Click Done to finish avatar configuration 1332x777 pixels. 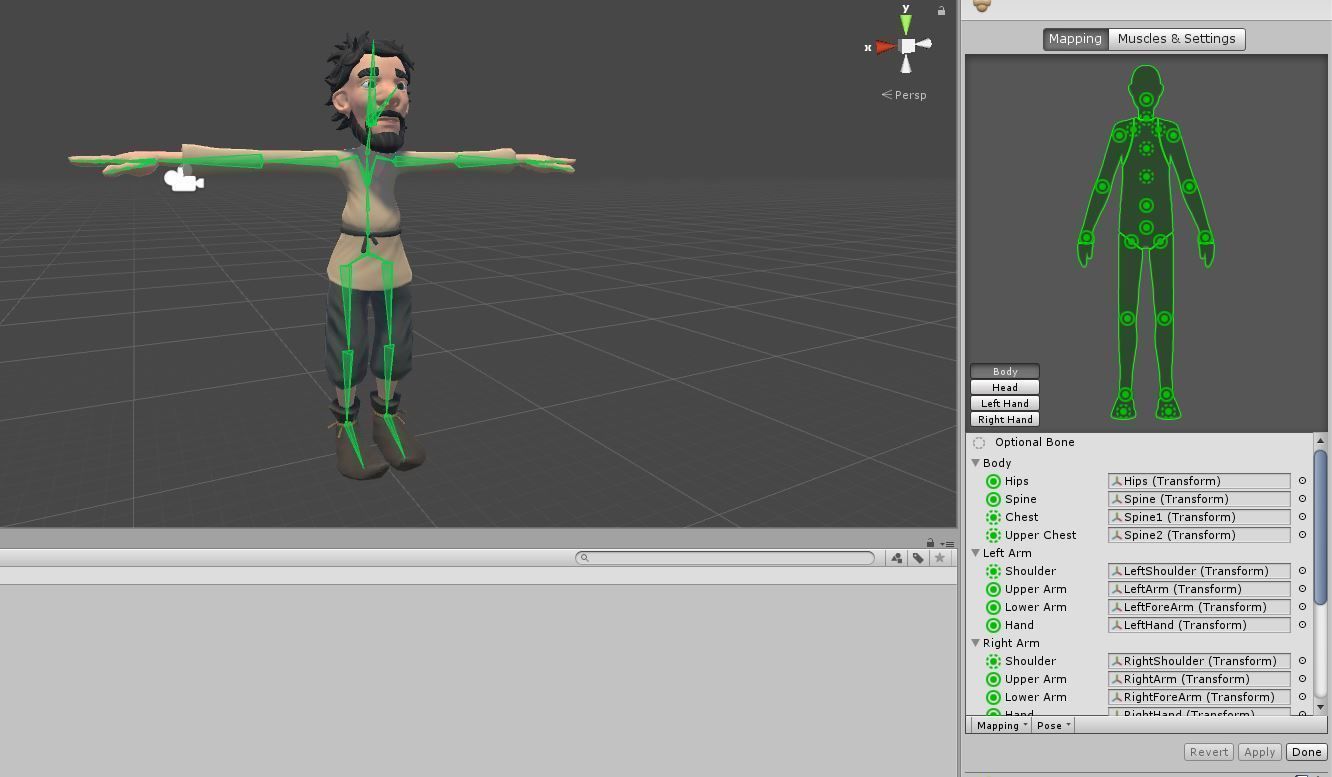pyautogui.click(x=1306, y=752)
